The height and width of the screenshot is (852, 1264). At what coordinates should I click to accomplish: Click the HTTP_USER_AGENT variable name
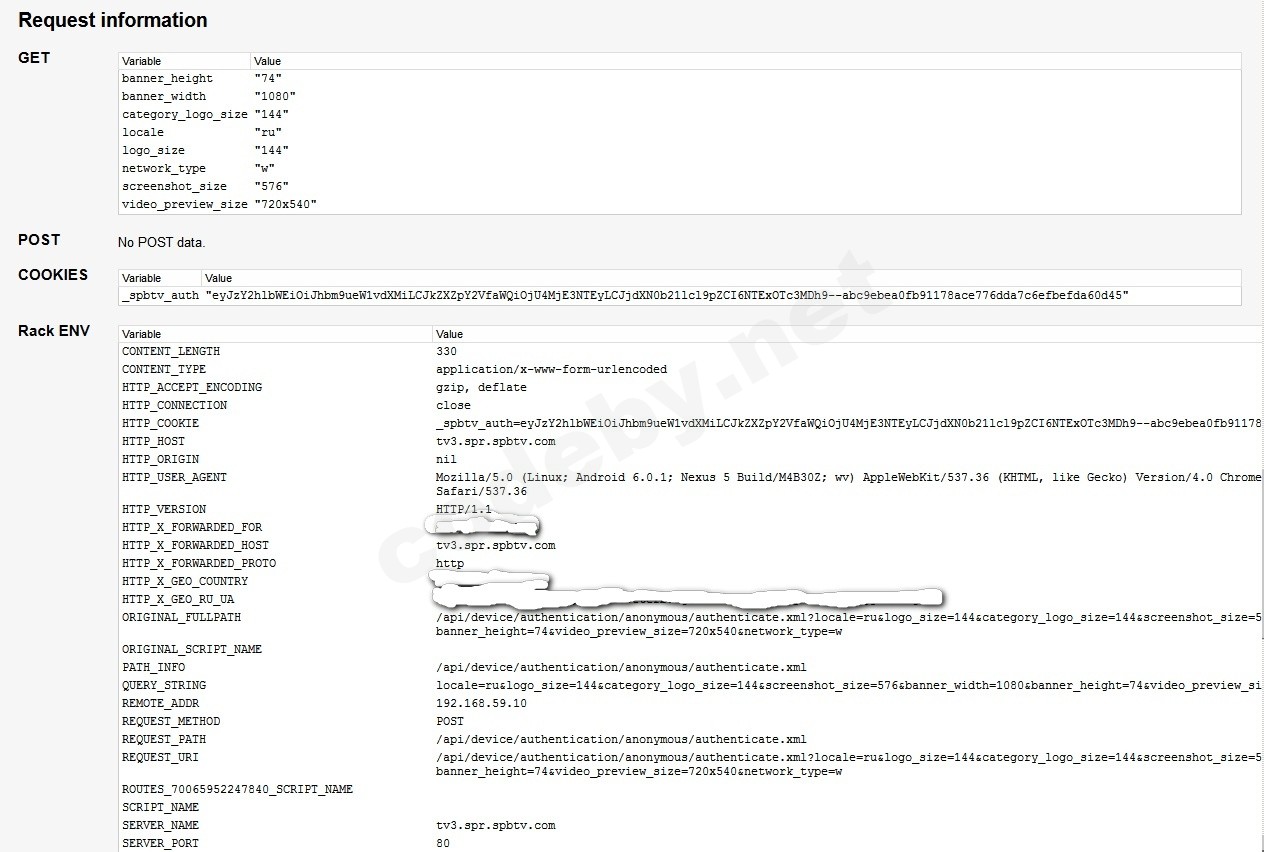click(x=174, y=478)
